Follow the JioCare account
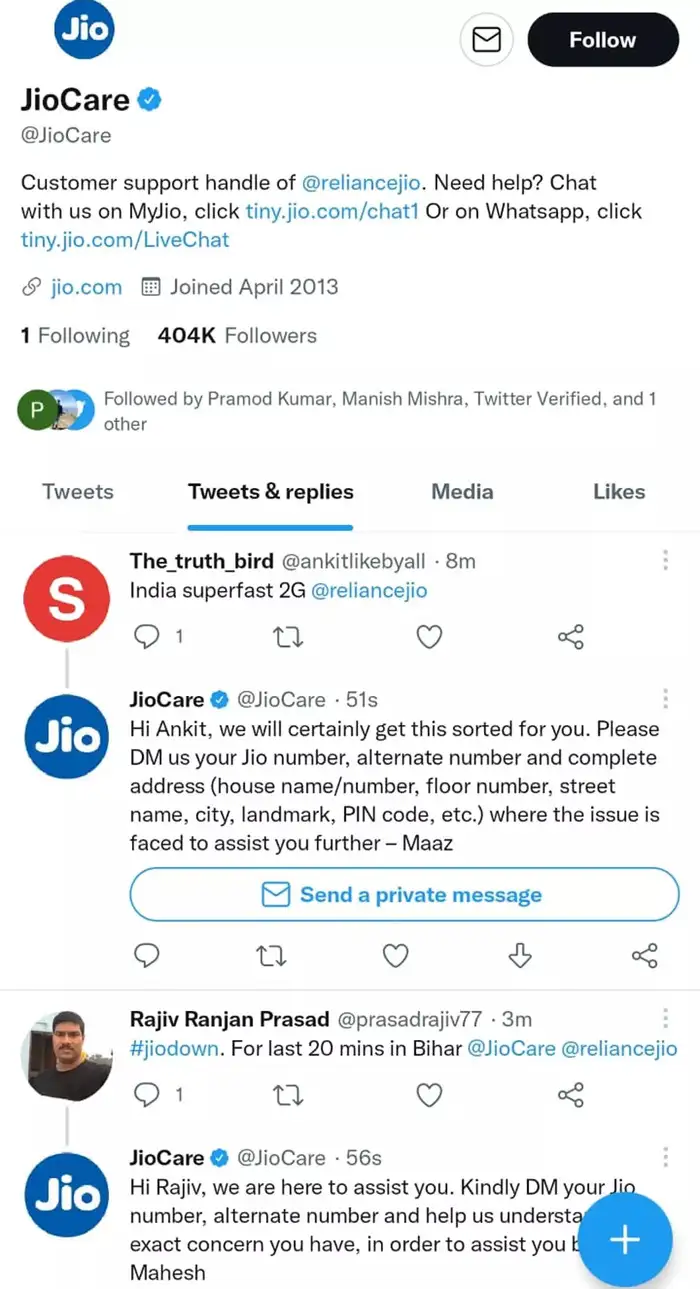Image resolution: width=700 pixels, height=1289 pixels. (x=602, y=40)
